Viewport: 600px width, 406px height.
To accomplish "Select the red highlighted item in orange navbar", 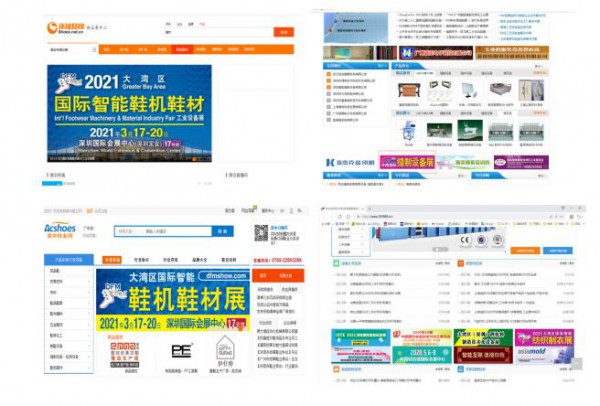I will tap(182, 49).
